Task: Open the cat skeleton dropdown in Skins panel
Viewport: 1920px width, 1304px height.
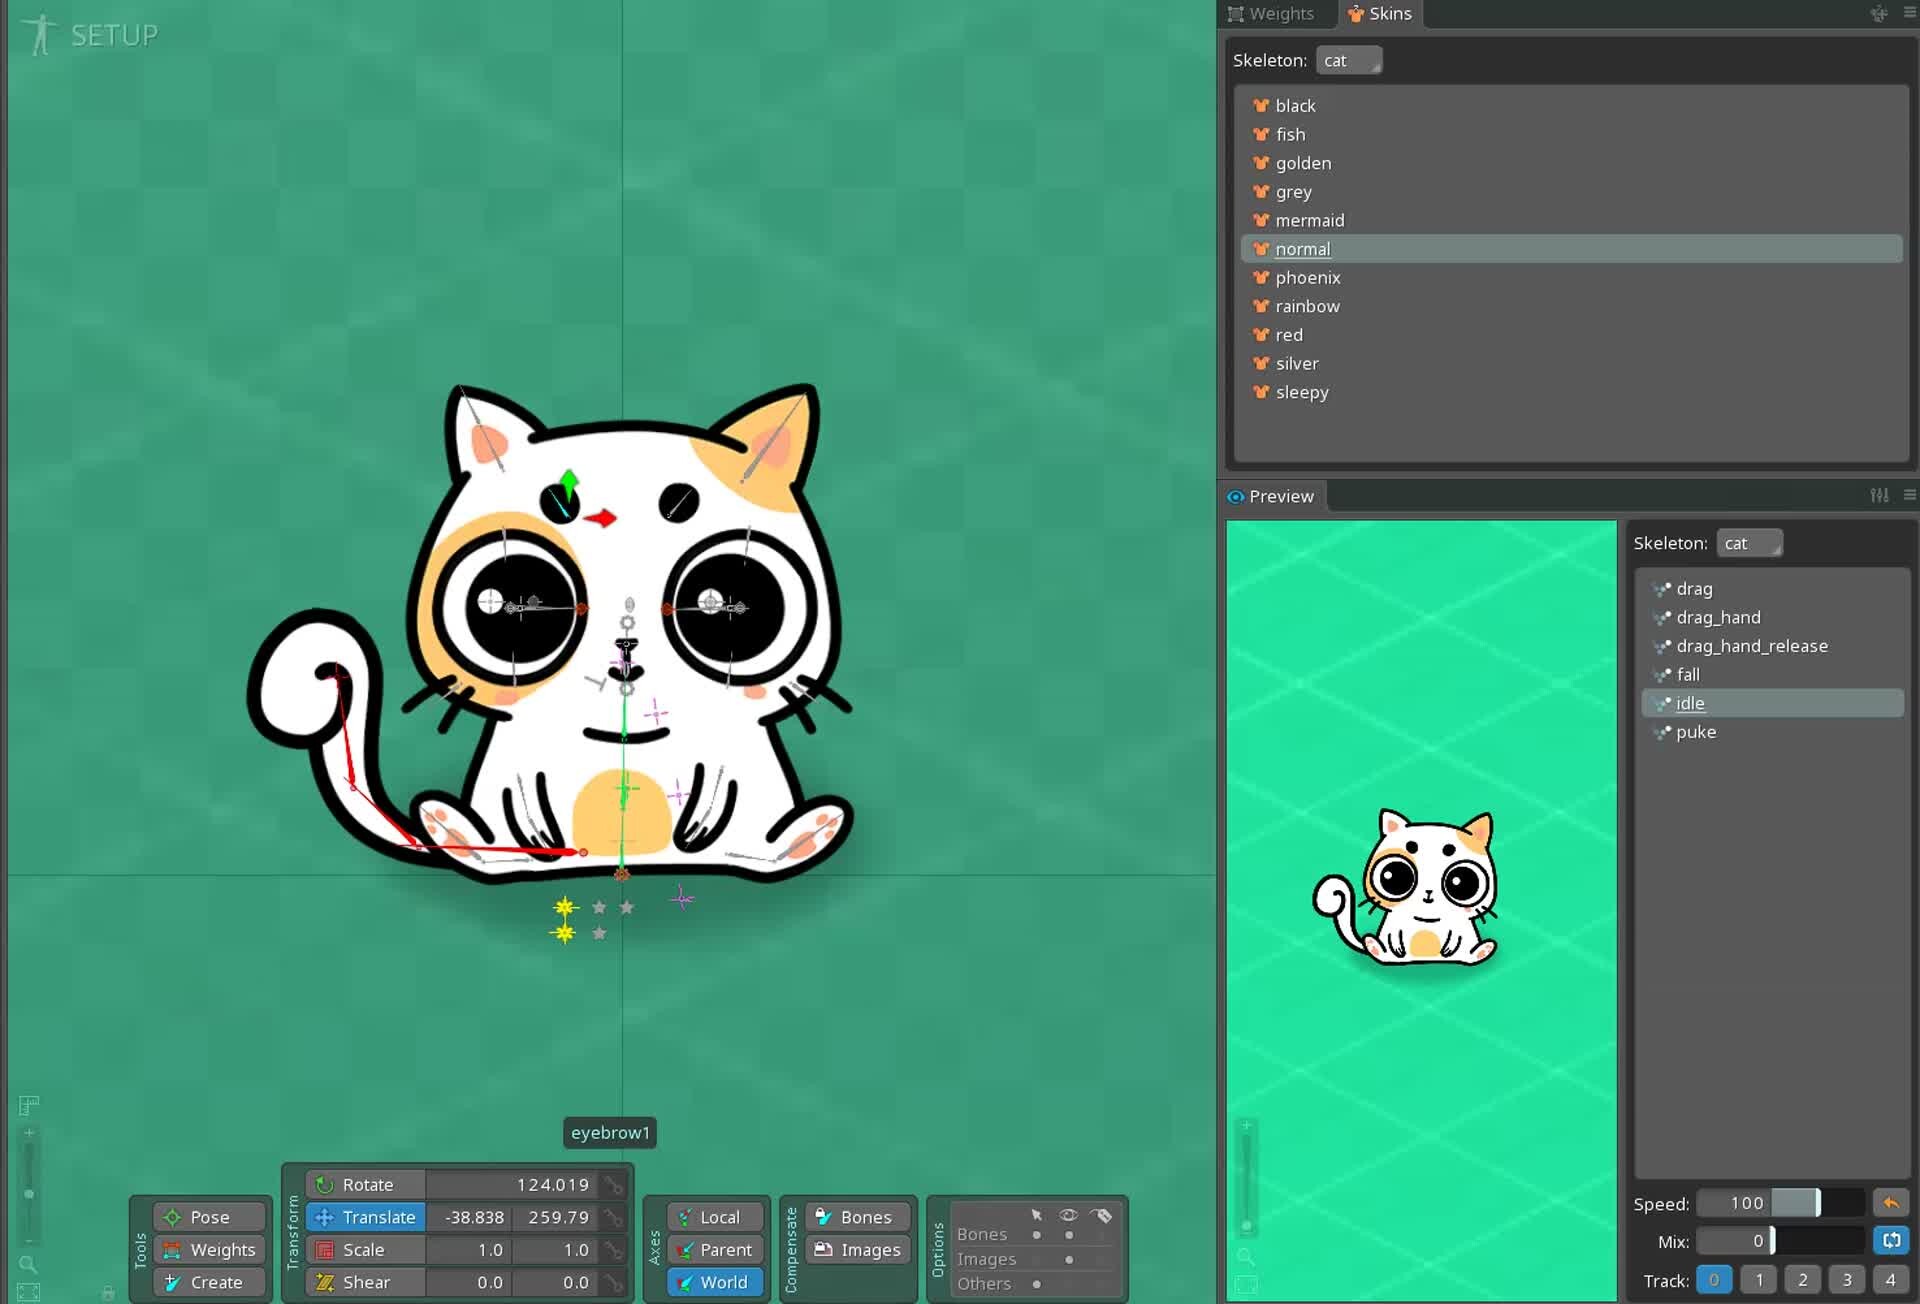Action: (x=1349, y=60)
